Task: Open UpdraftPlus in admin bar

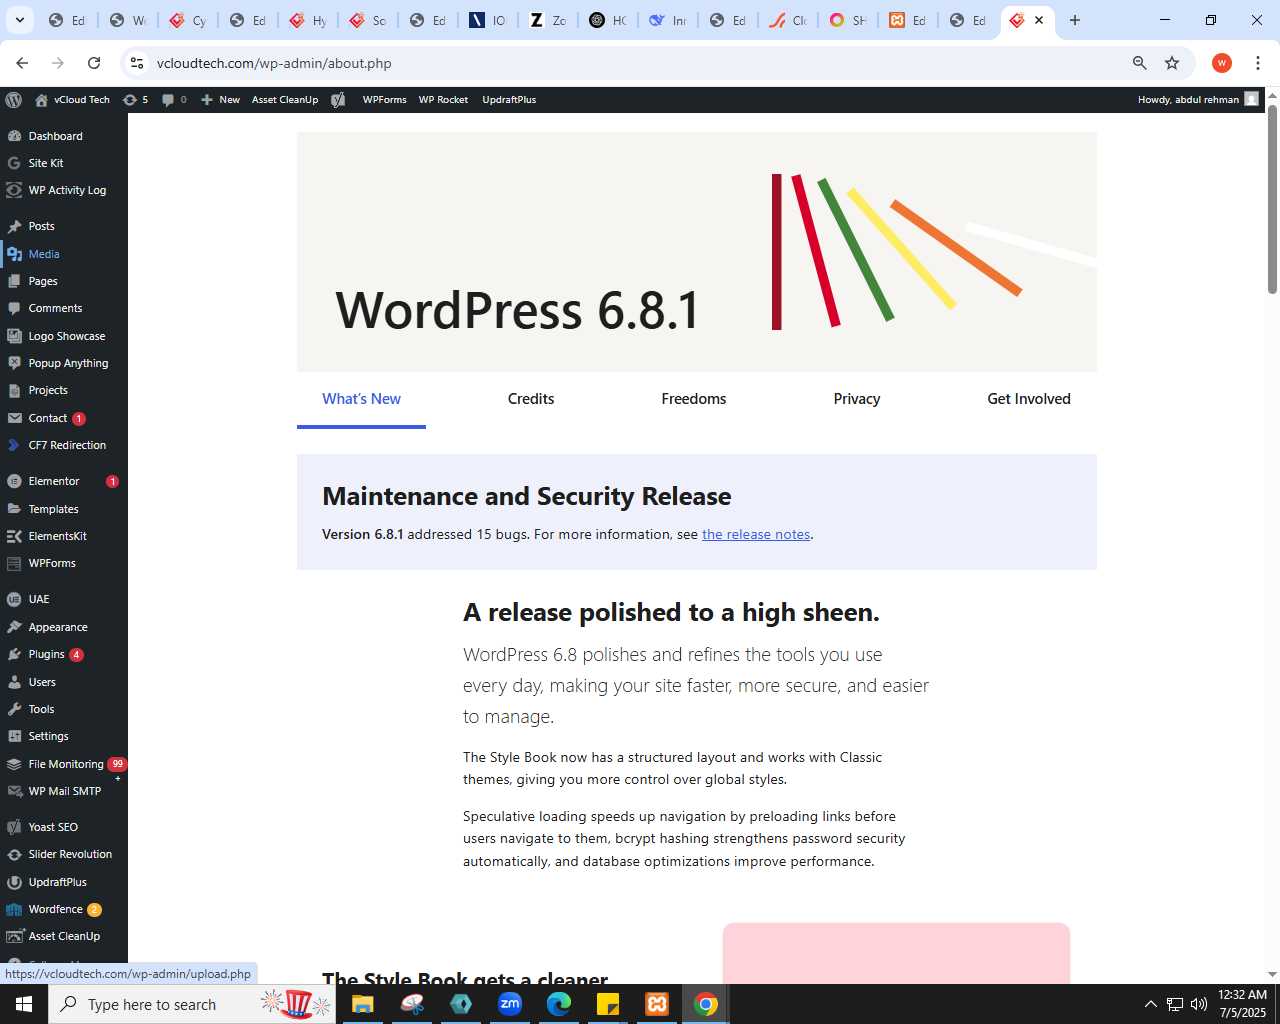Action: [x=509, y=100]
